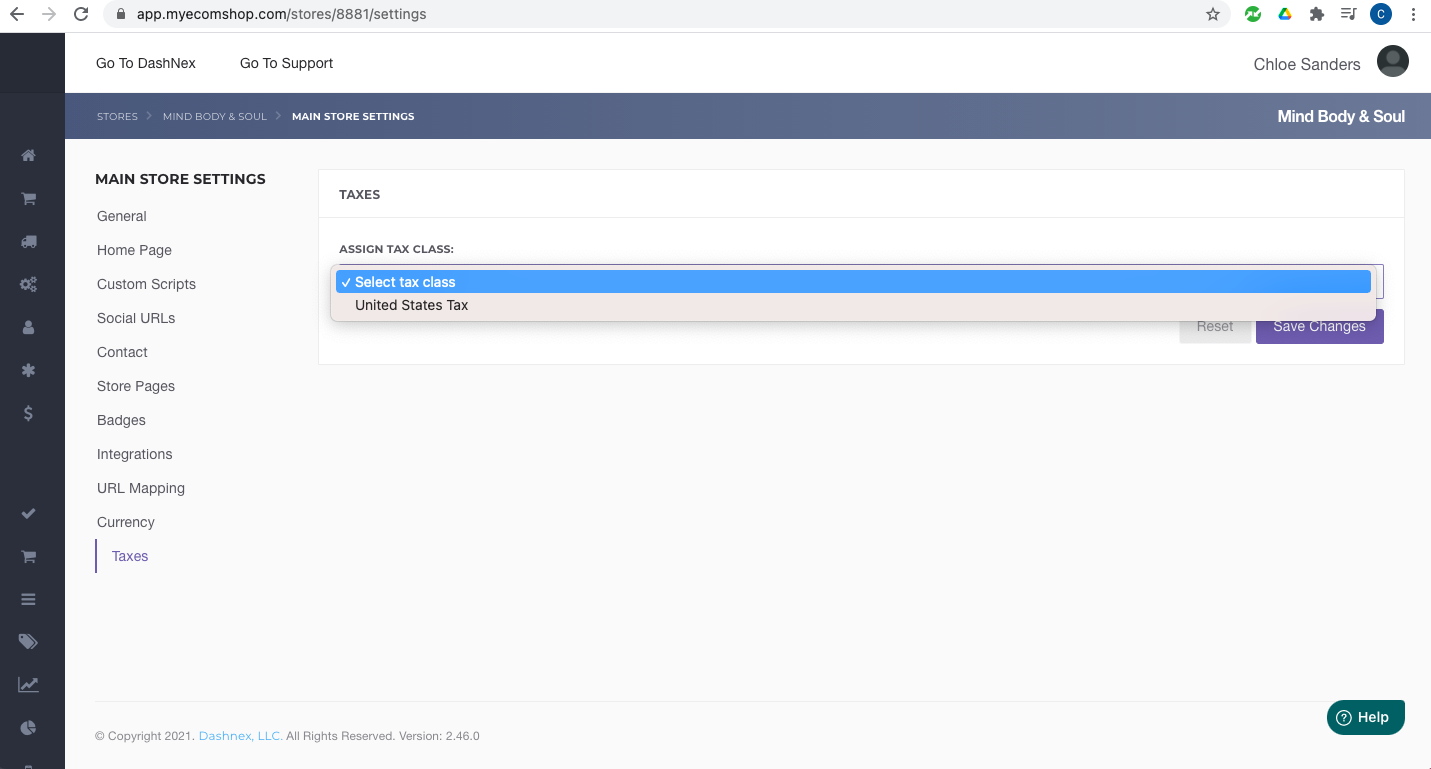Open Currency settings section
Screen dimensions: 1431x769
click(126, 522)
